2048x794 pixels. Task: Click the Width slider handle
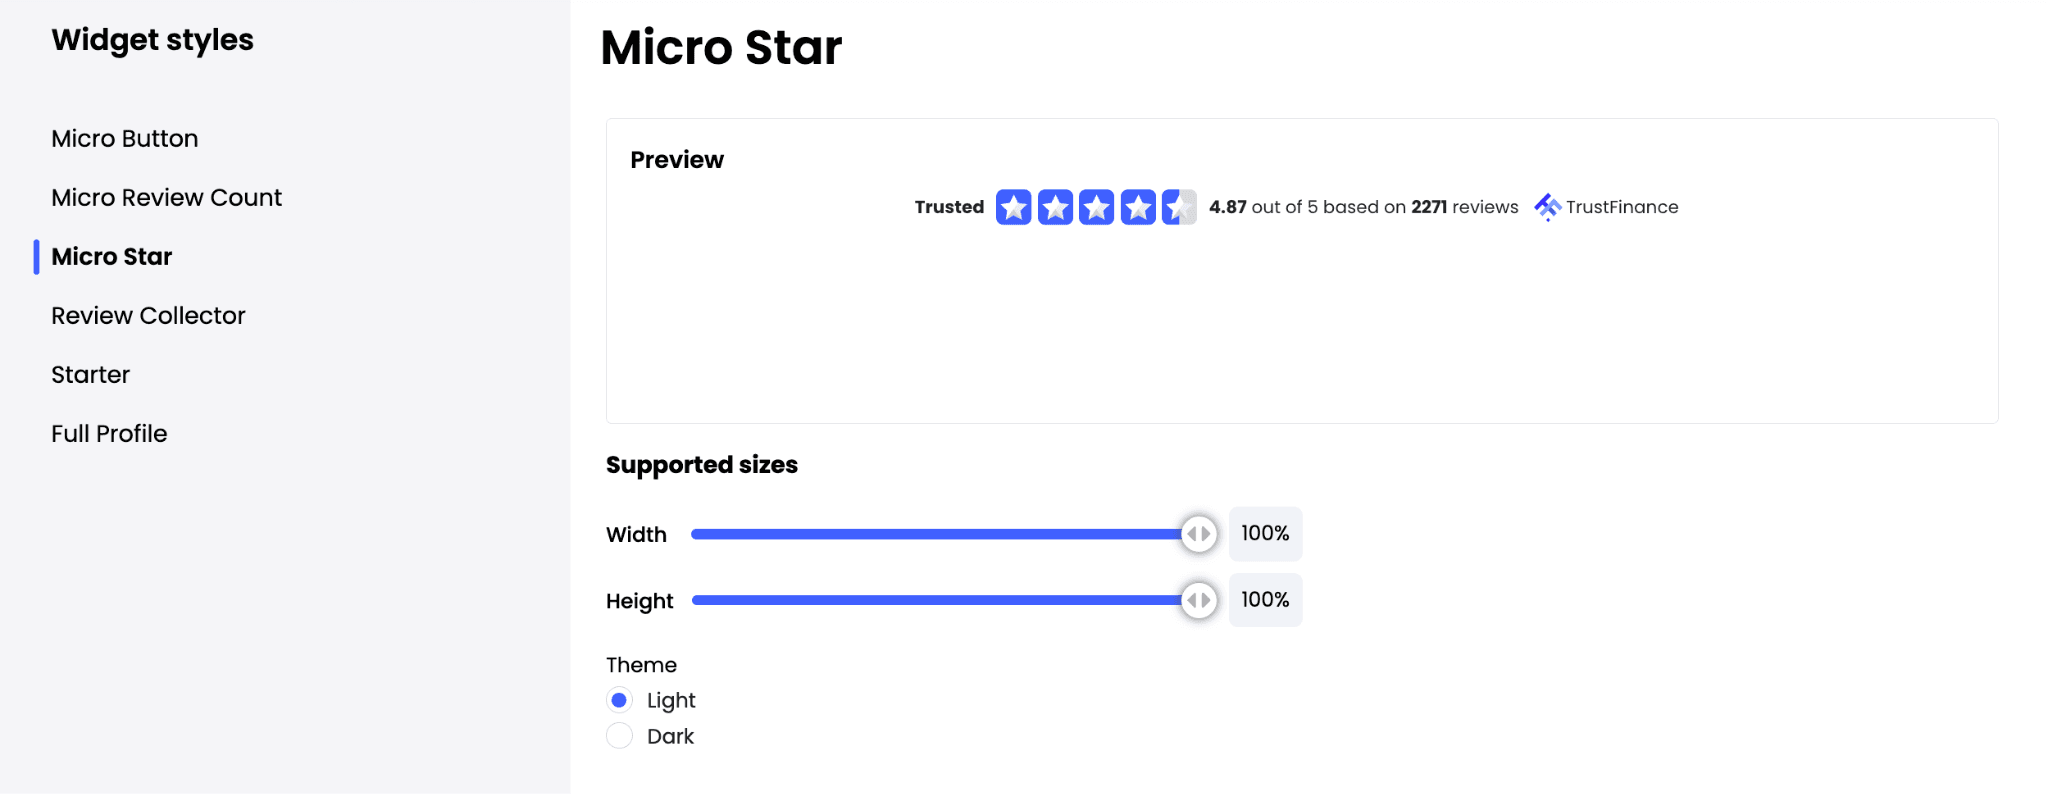1198,534
